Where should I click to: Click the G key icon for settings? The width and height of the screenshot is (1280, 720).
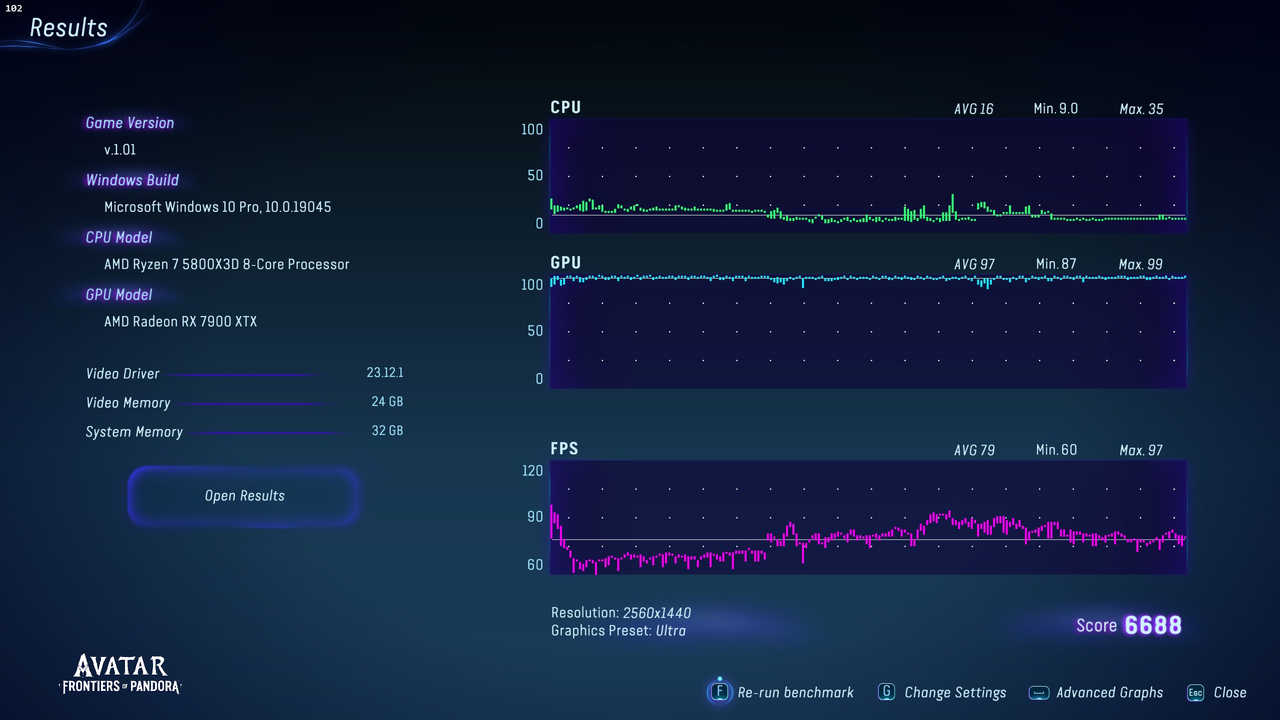click(x=886, y=692)
